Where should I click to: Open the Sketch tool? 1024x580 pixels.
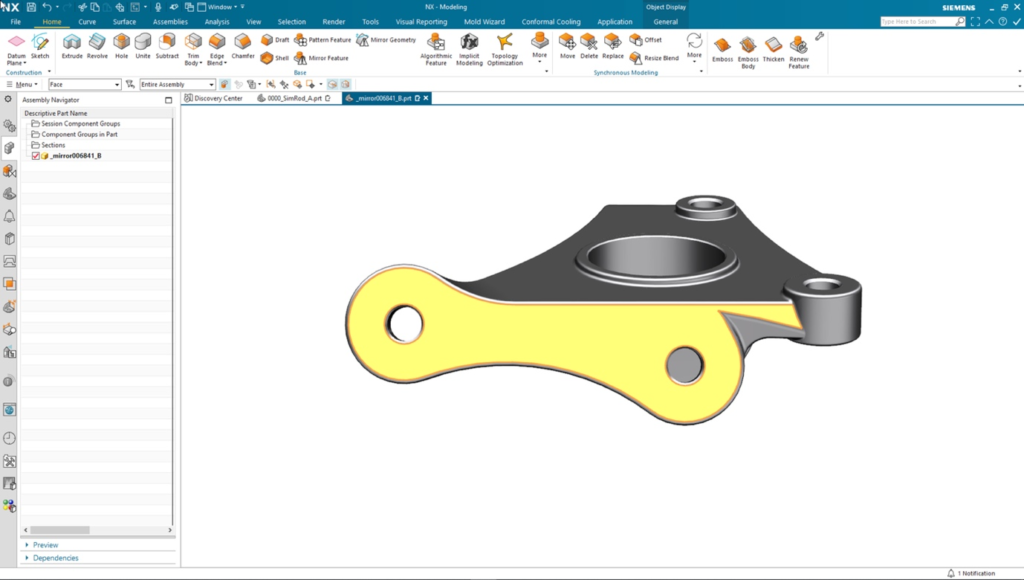coord(40,46)
